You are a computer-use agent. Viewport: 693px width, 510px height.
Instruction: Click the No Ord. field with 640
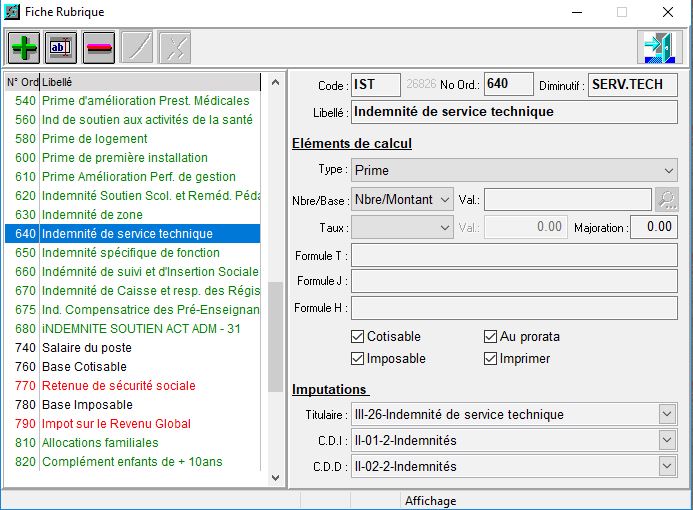click(x=509, y=84)
